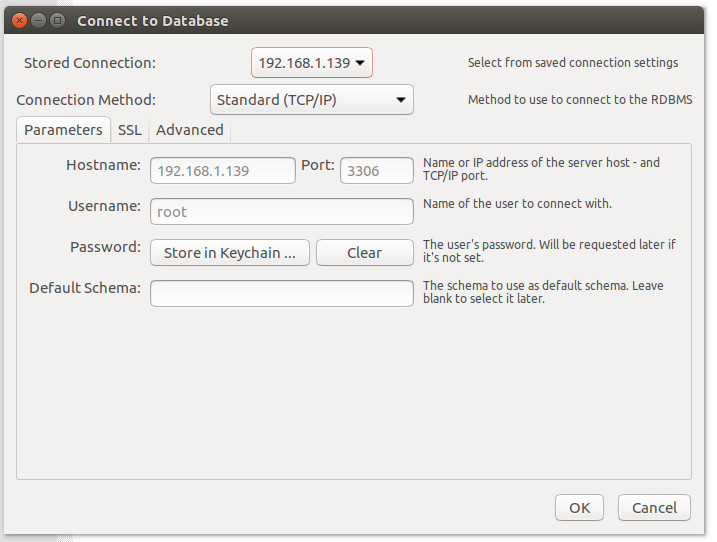This screenshot has height=542, width=717.
Task: Select the Username text box
Action: coord(281,212)
